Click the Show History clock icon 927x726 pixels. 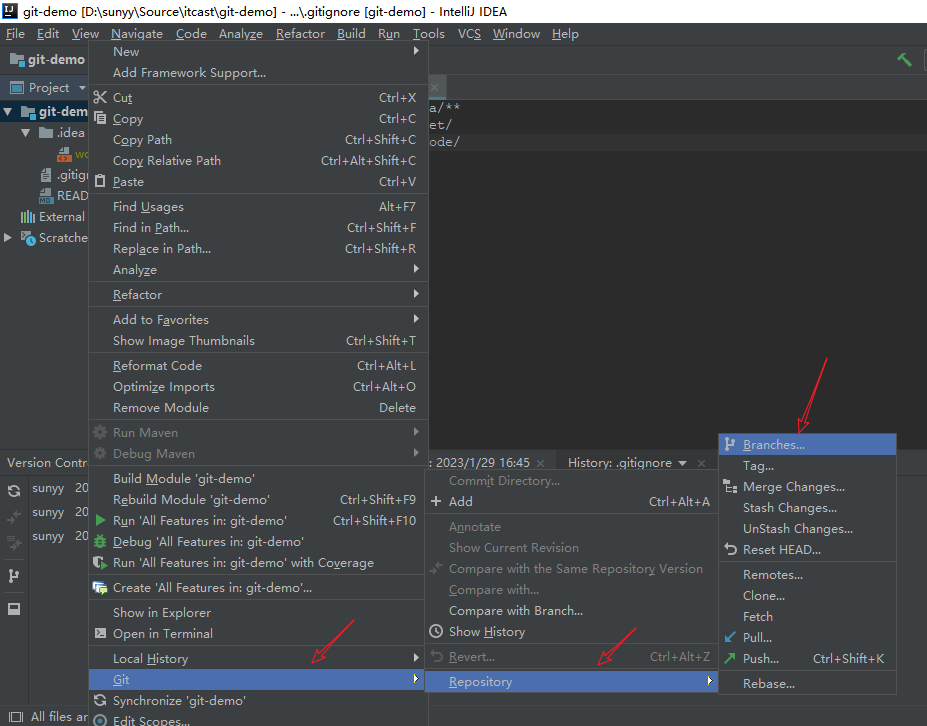(x=436, y=631)
